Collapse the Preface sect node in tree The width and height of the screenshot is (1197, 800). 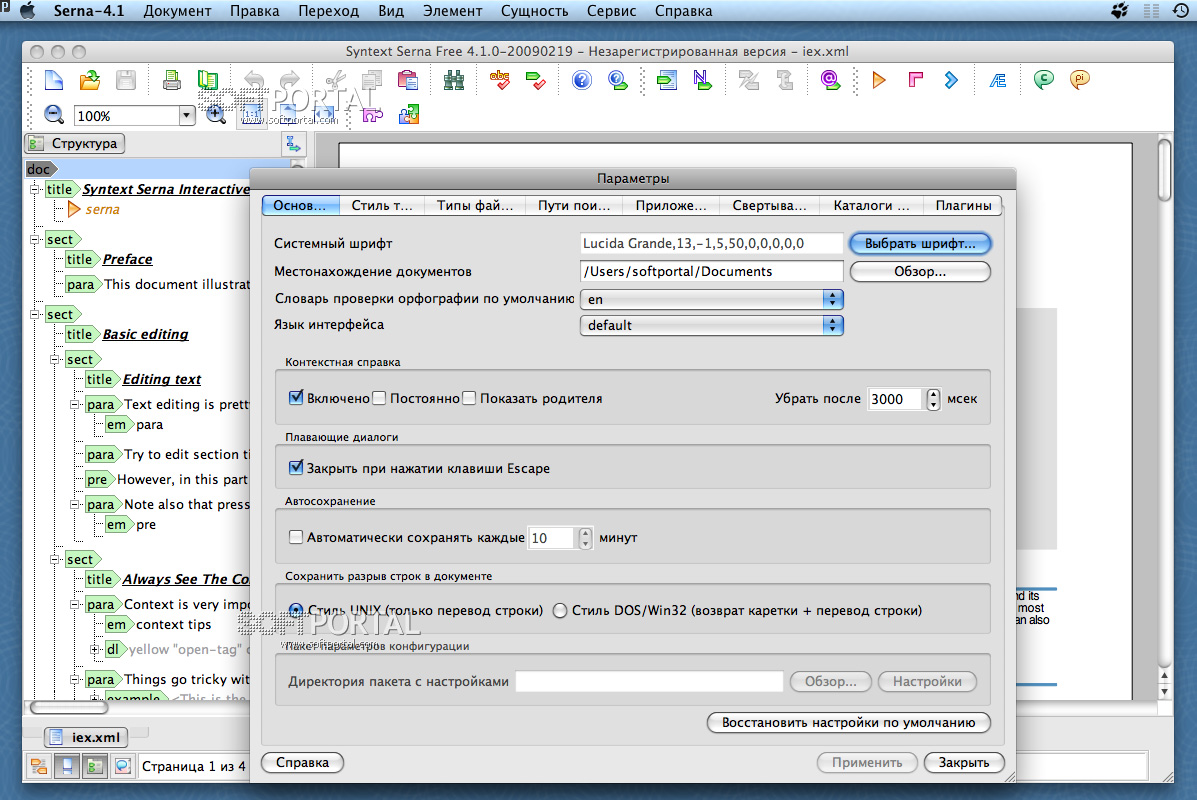pos(35,240)
